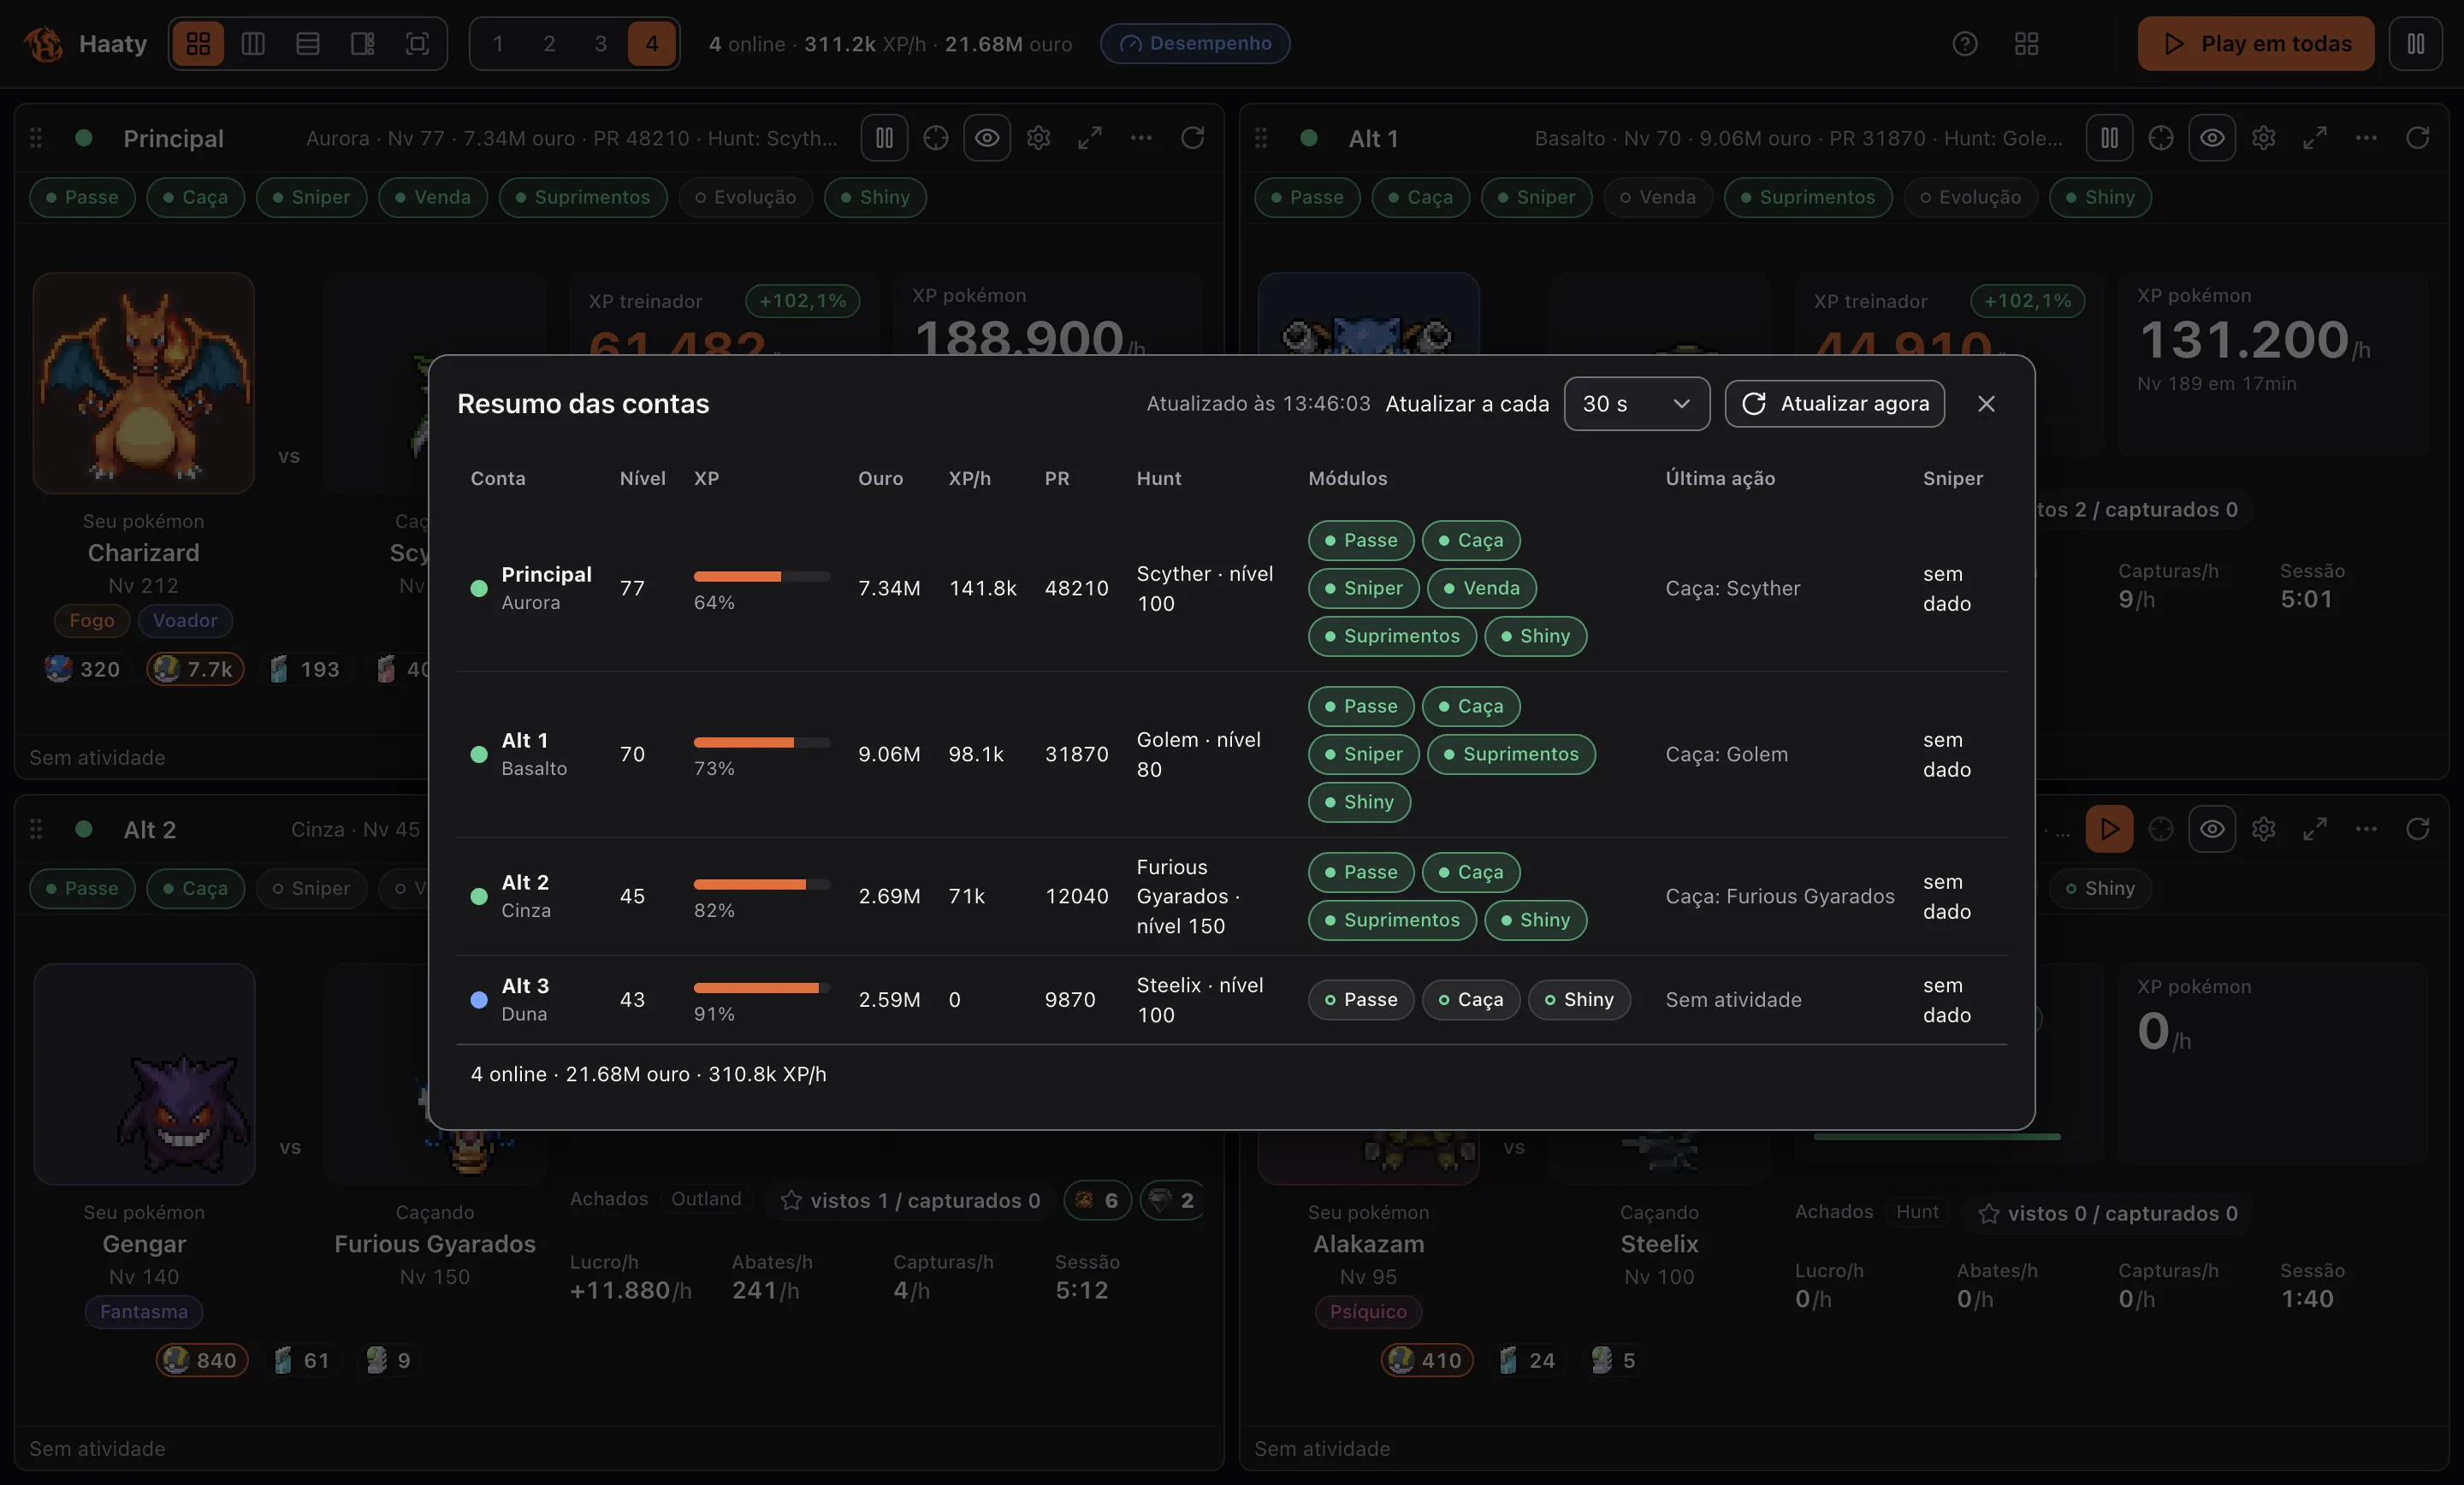
Task: Open the Desempenho performance button
Action: click(x=1195, y=43)
